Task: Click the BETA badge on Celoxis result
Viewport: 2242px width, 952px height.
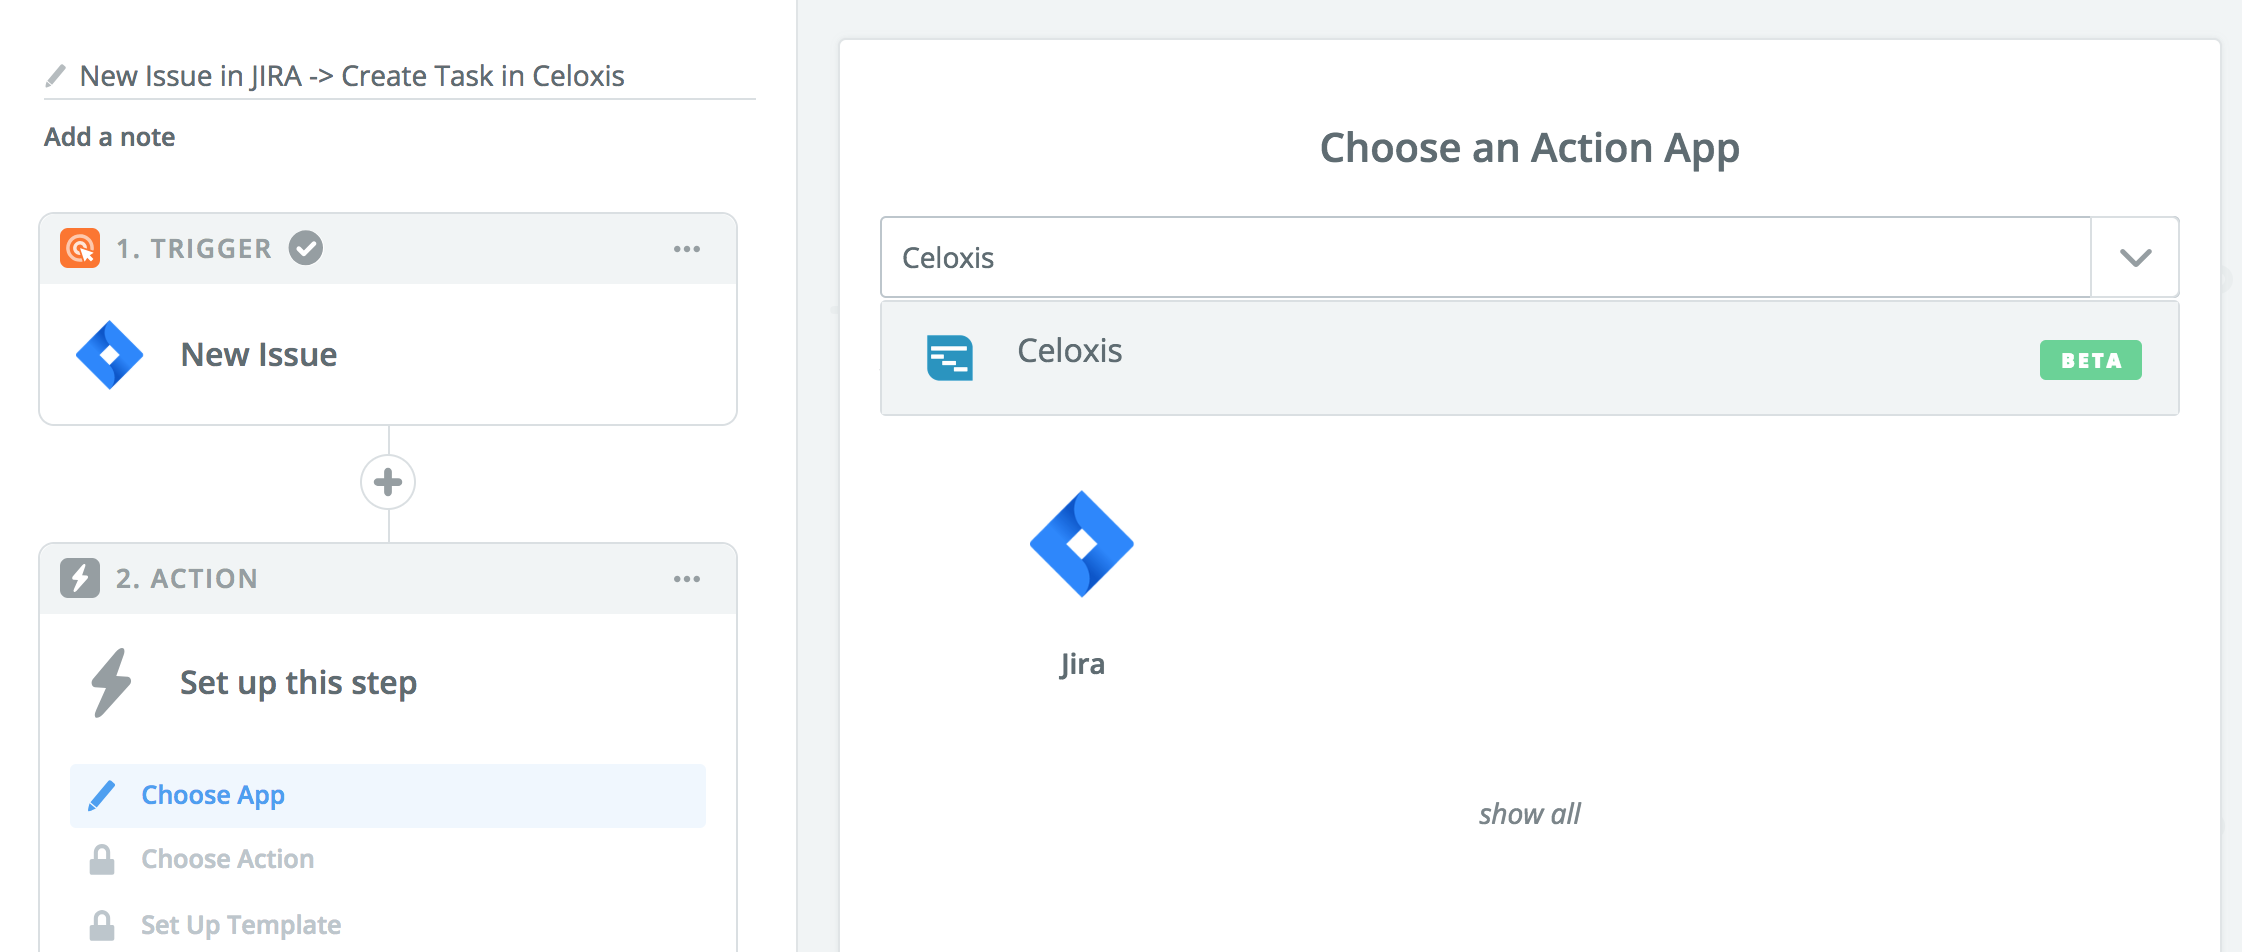Action: [x=2090, y=360]
